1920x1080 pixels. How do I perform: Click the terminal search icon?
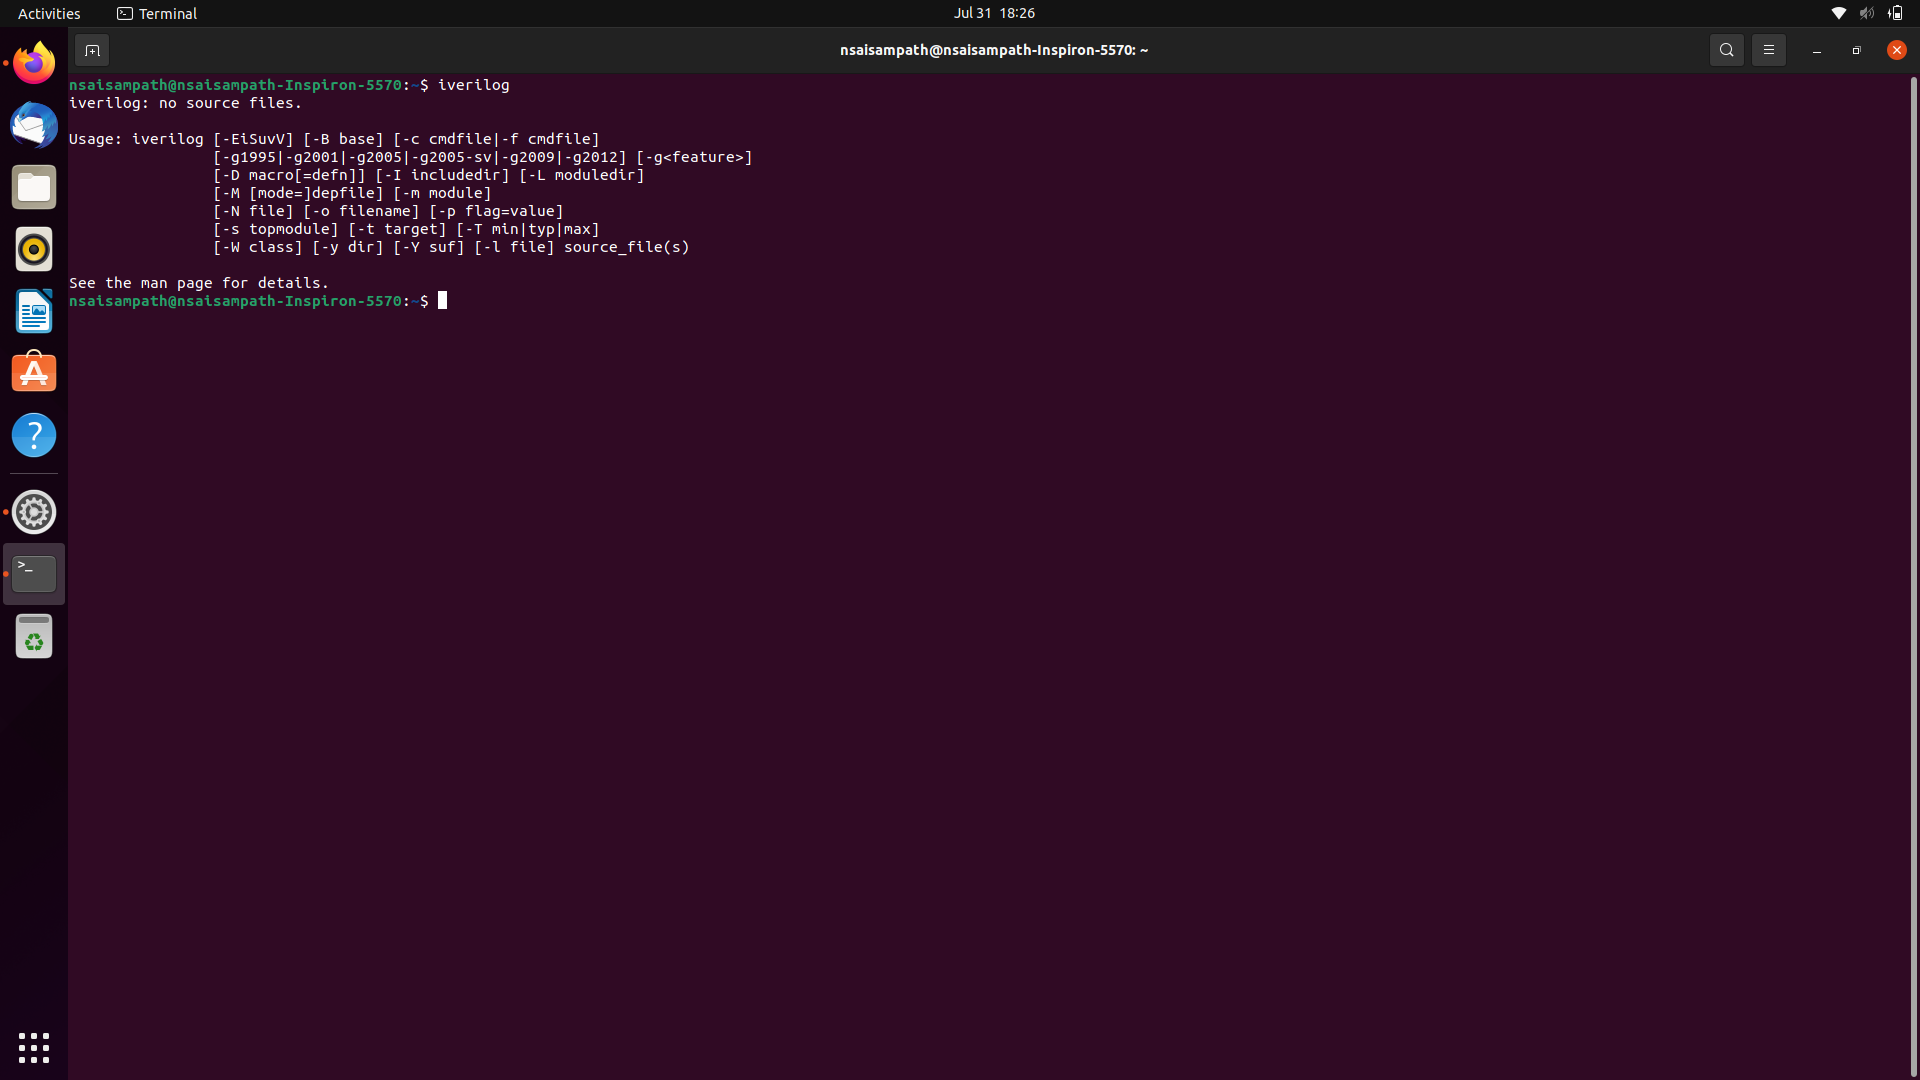[x=1726, y=50]
